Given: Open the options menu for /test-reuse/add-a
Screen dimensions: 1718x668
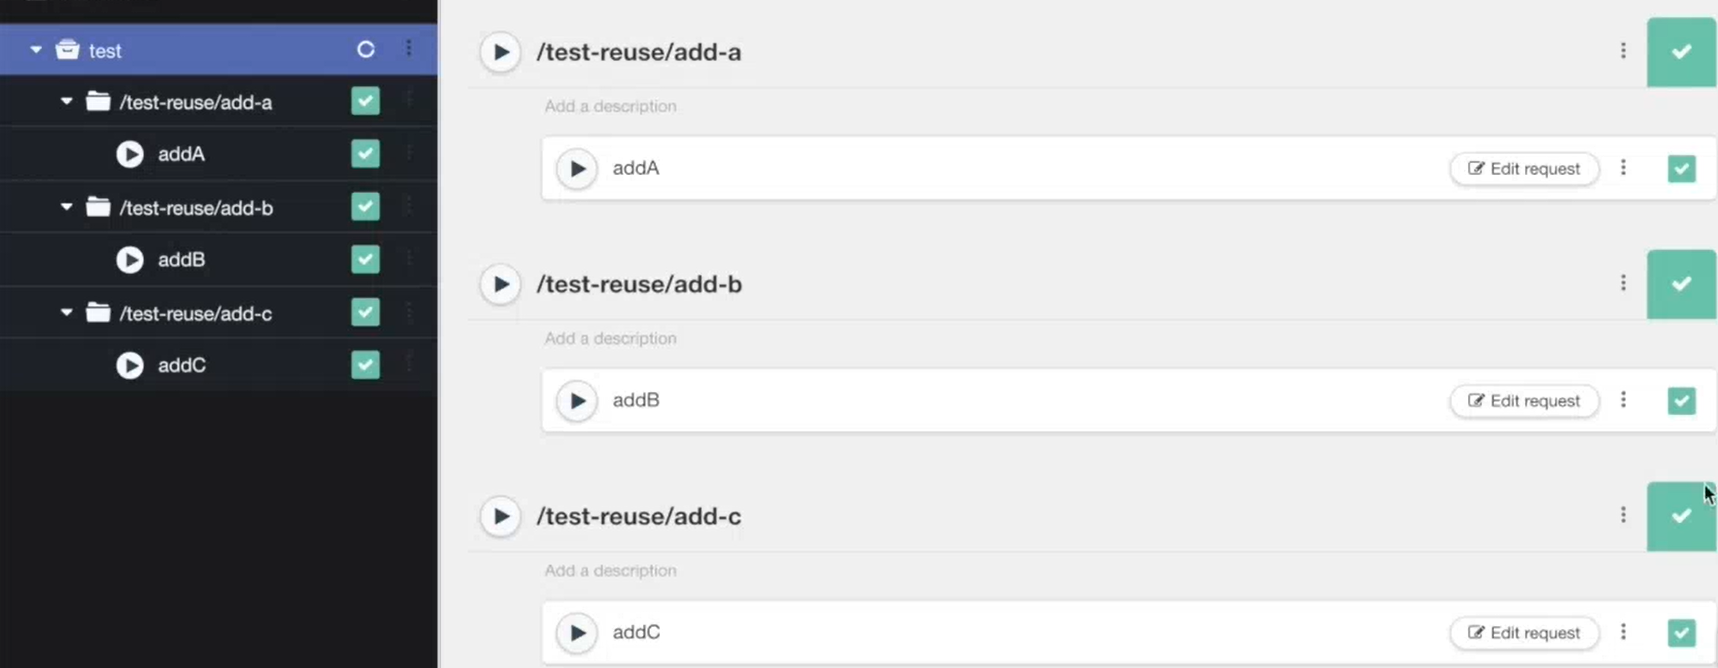Looking at the screenshot, I should pos(1623,52).
